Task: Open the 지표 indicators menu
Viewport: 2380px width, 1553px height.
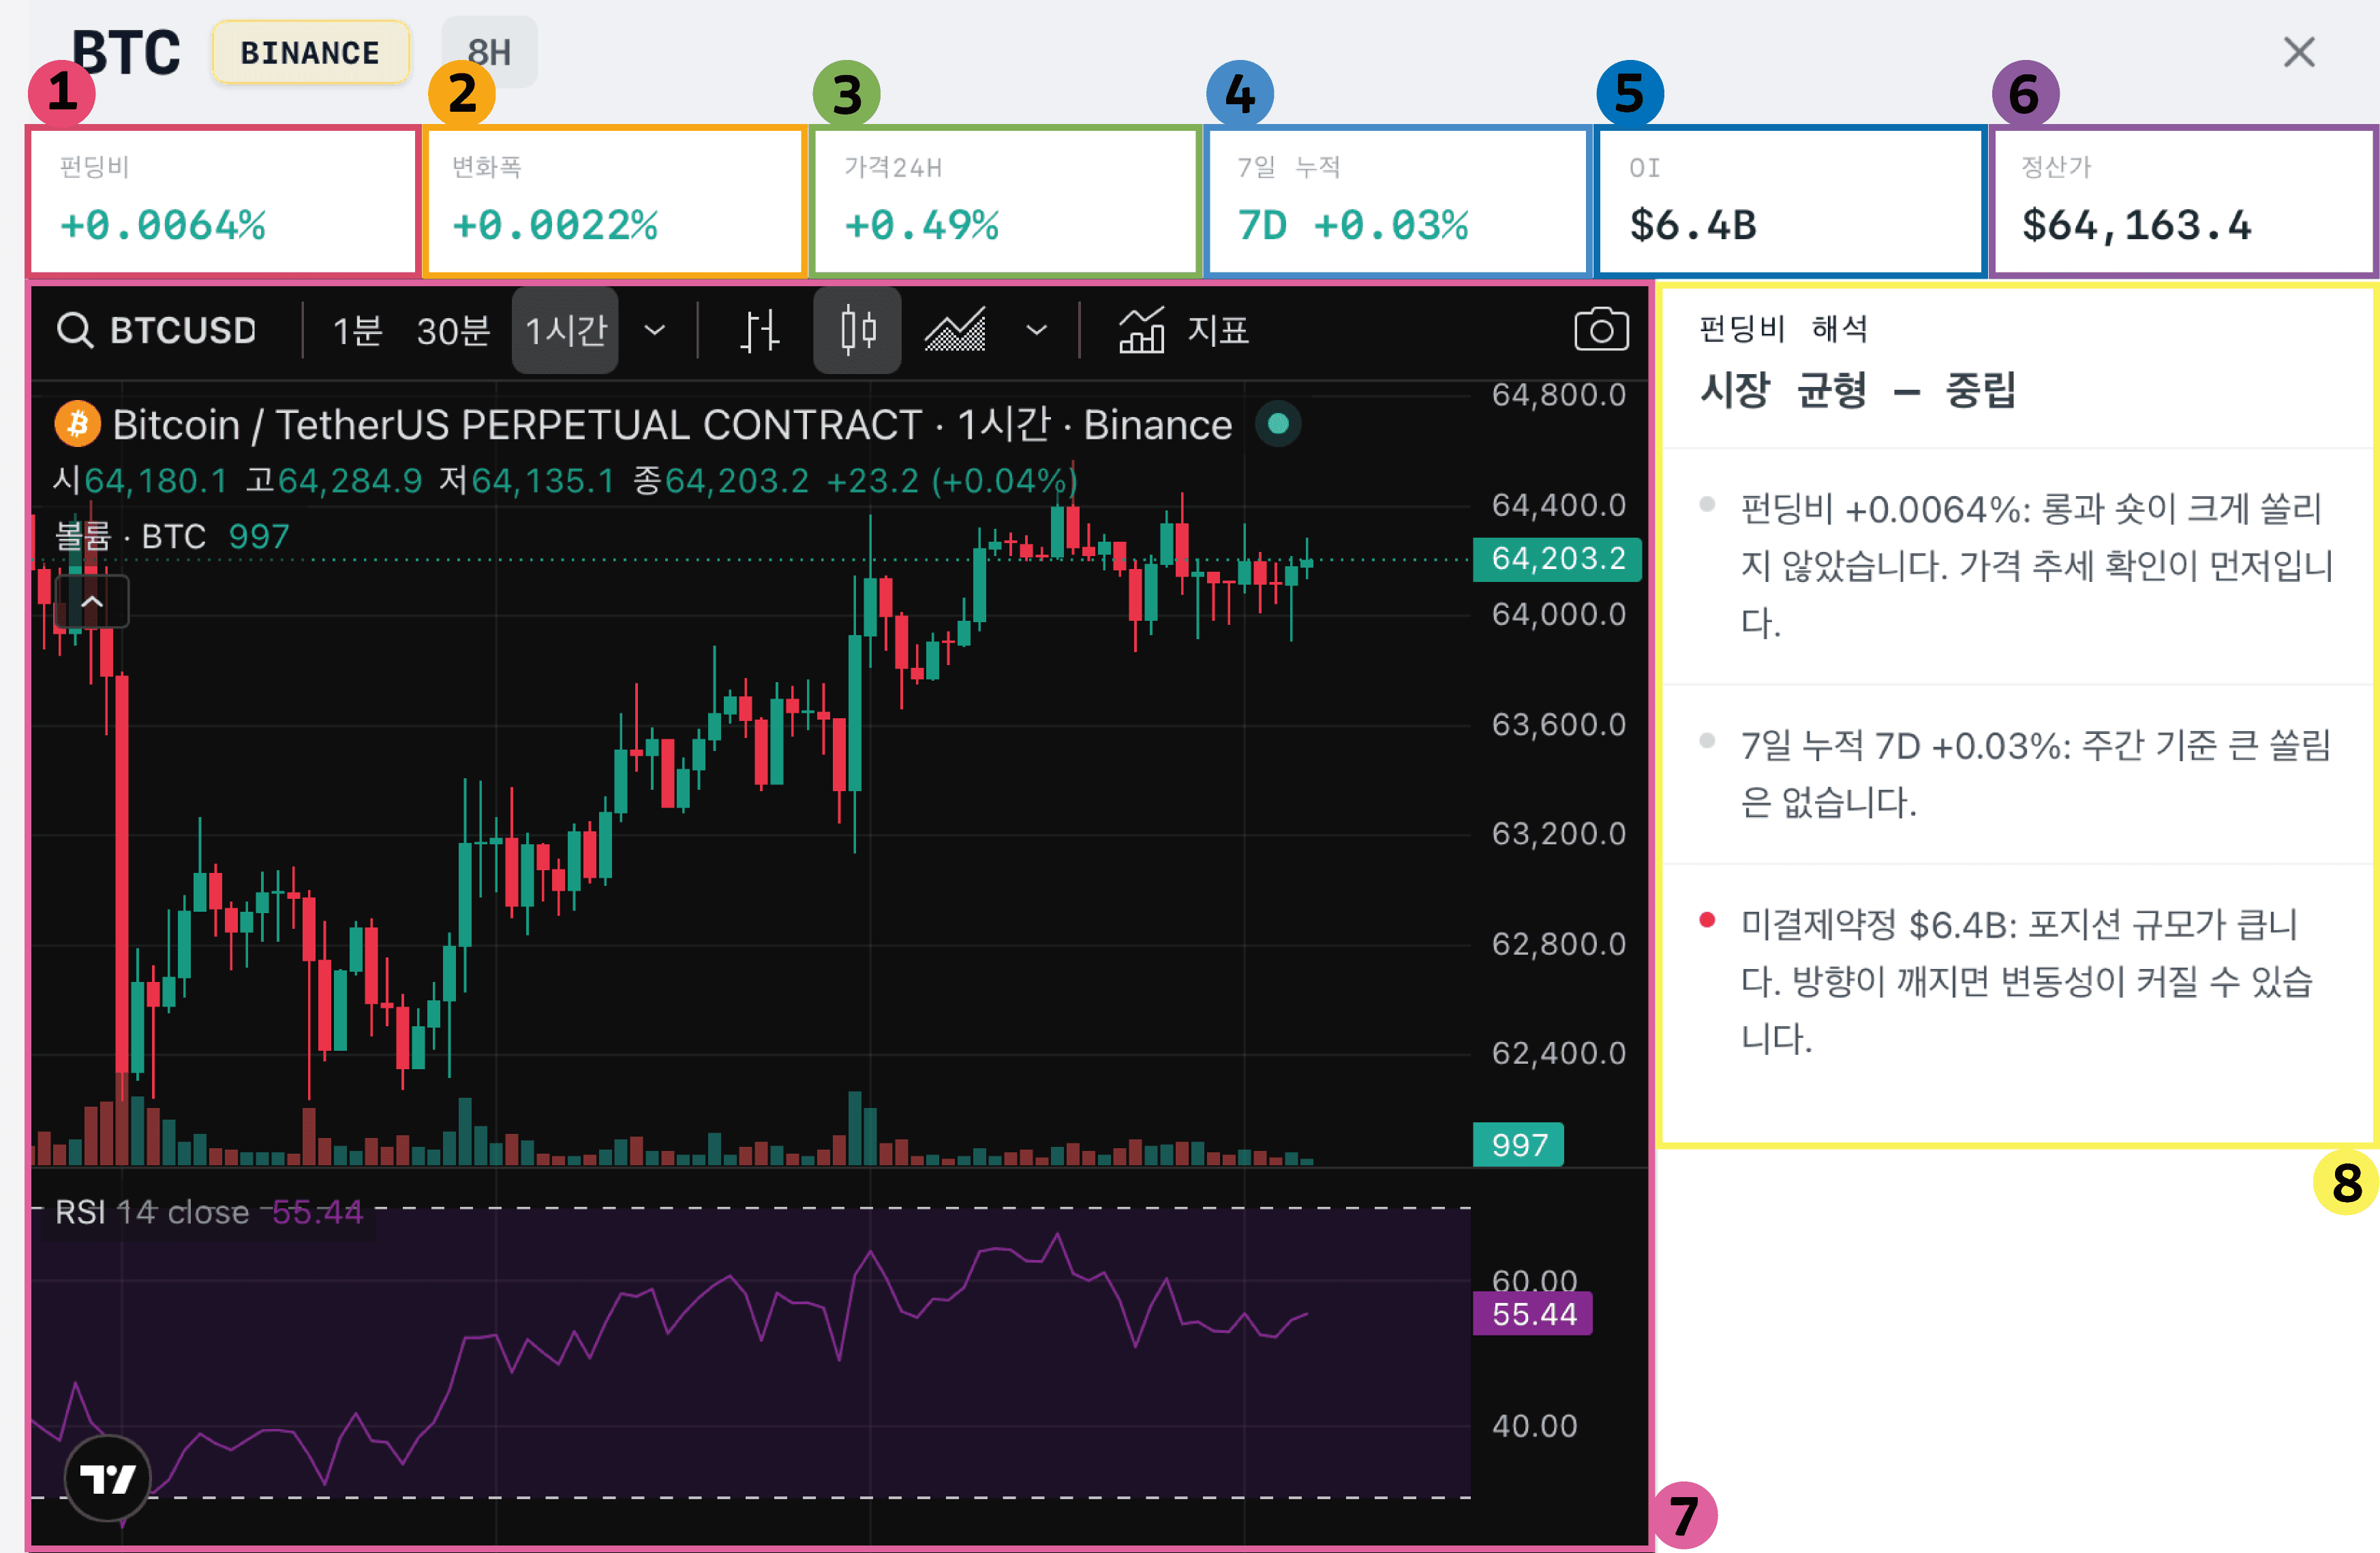Action: (x=1184, y=330)
